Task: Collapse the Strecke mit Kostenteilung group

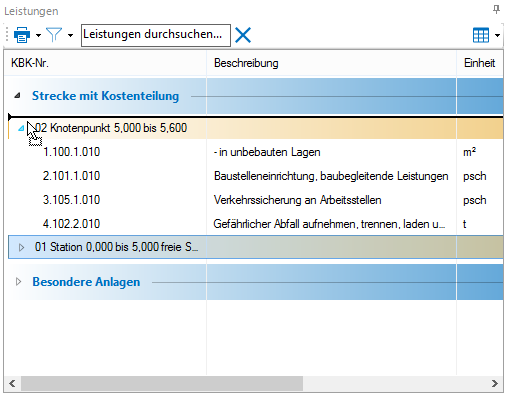Action: (18, 96)
